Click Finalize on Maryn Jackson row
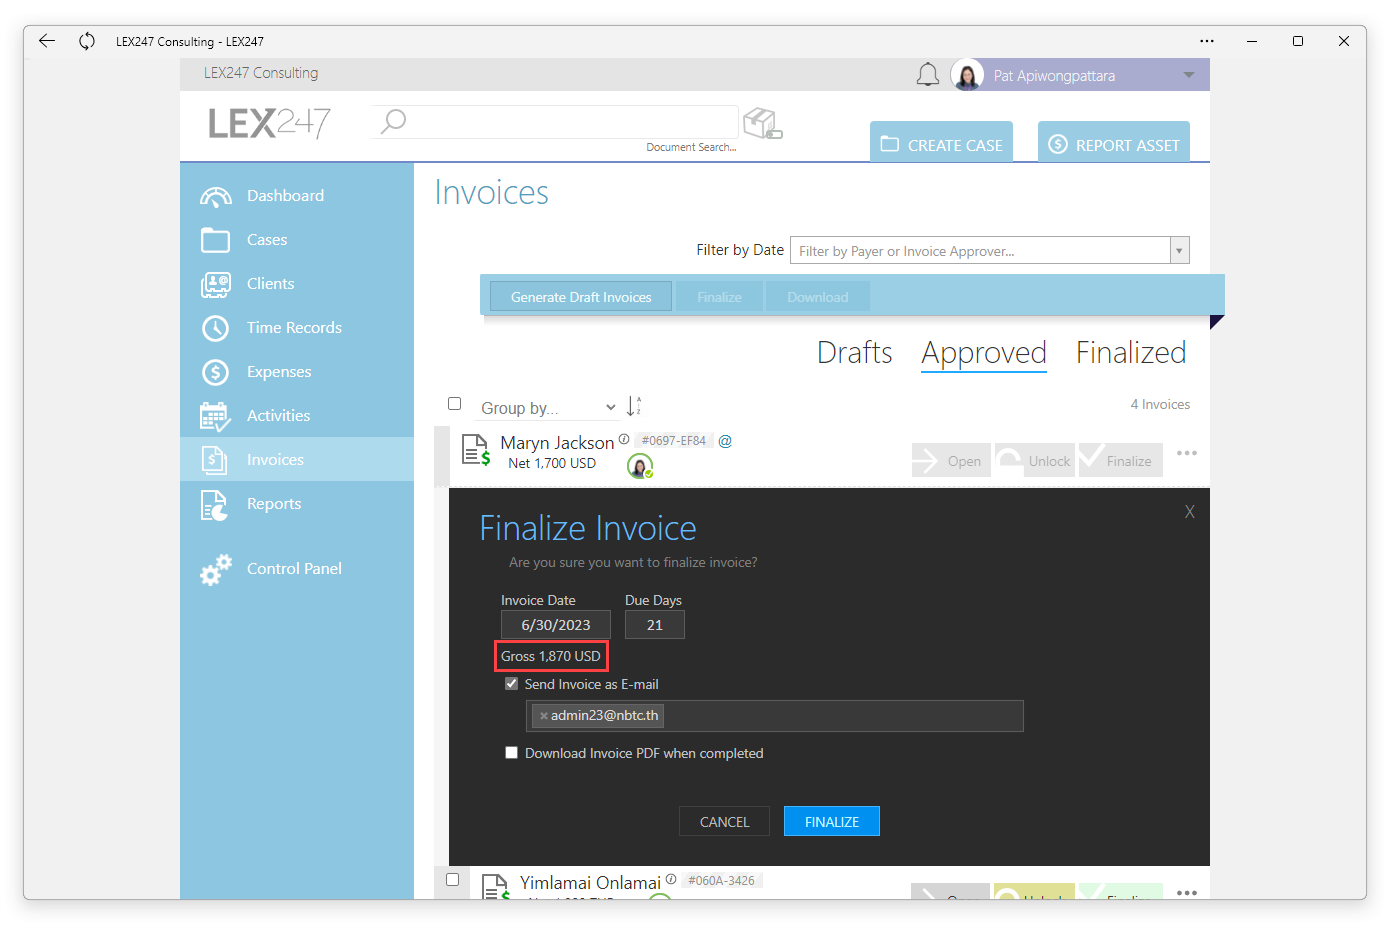The height and width of the screenshot is (925, 1390). pos(1120,460)
